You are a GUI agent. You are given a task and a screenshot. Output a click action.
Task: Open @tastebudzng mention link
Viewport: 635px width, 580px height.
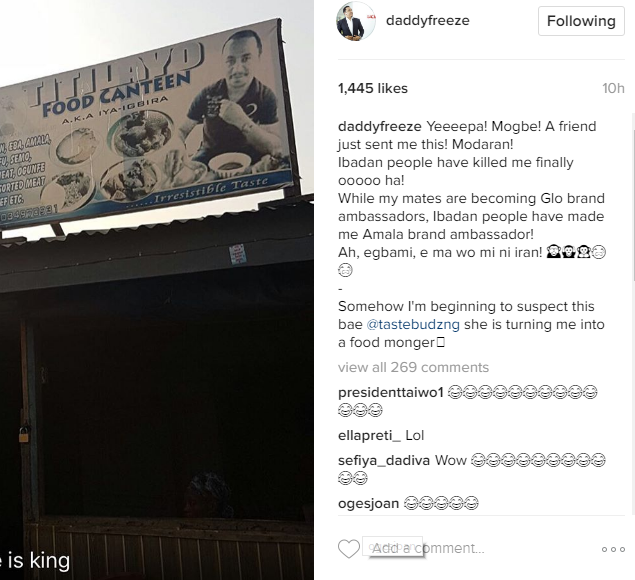pos(413,324)
